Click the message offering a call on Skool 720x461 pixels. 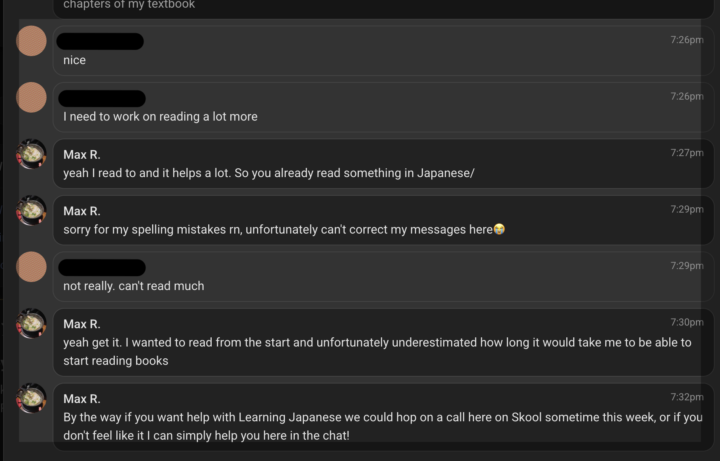tap(382, 426)
